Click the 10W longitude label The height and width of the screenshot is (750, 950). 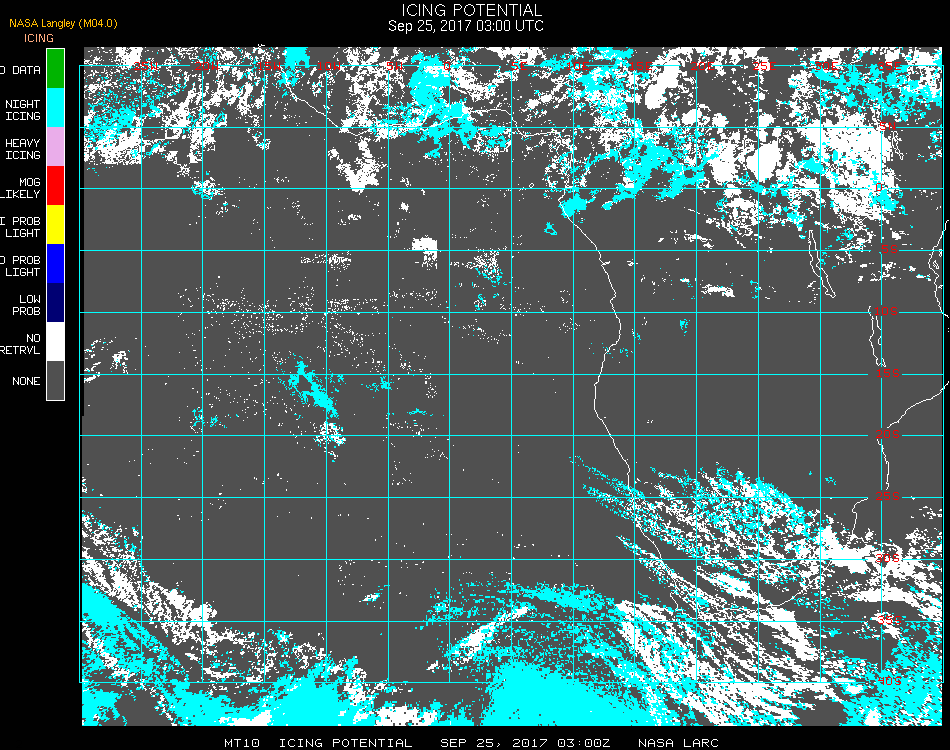click(x=329, y=66)
